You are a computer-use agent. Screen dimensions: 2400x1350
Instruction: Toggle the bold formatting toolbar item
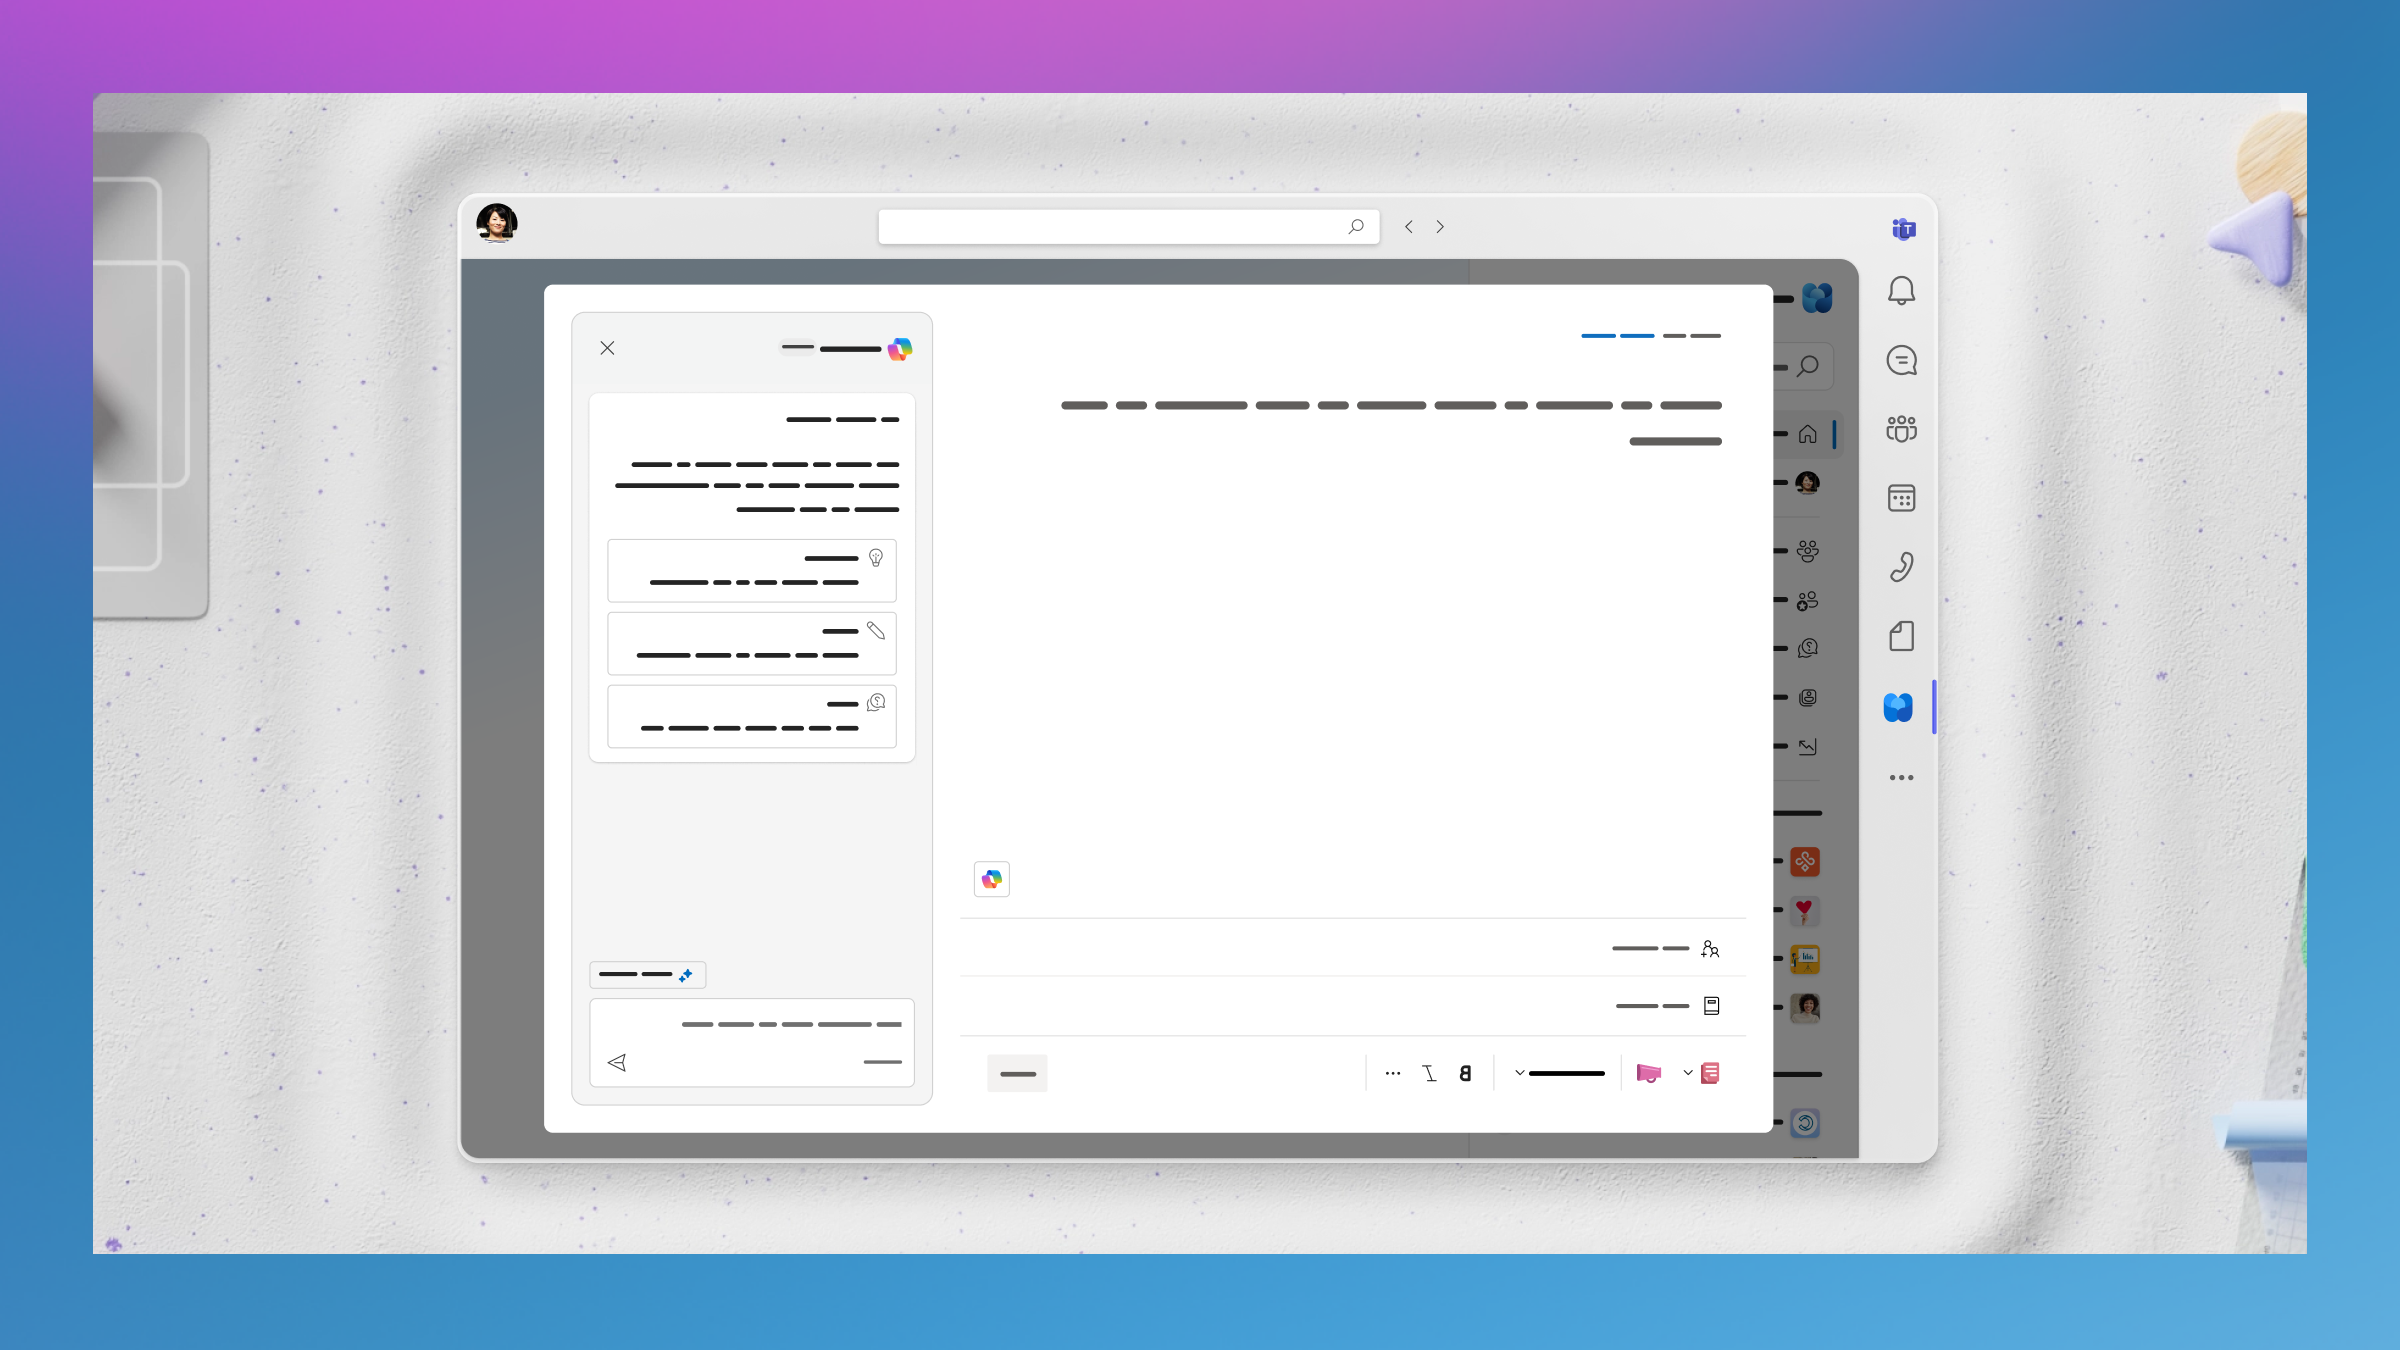1465,1073
